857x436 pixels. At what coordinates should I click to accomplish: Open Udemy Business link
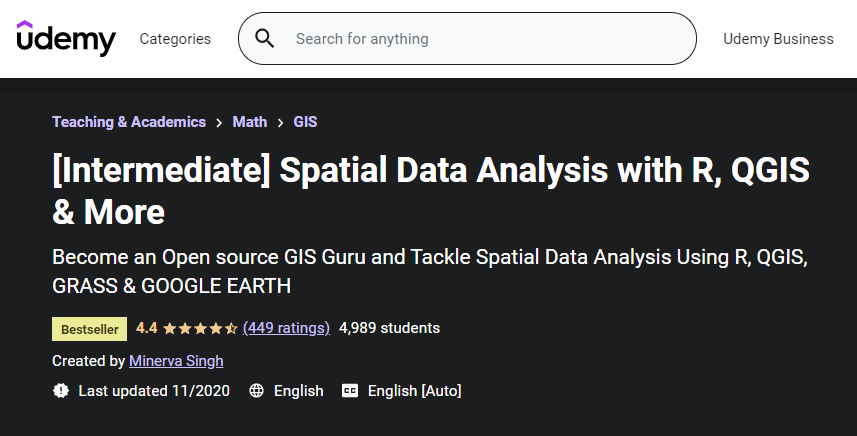click(x=778, y=39)
